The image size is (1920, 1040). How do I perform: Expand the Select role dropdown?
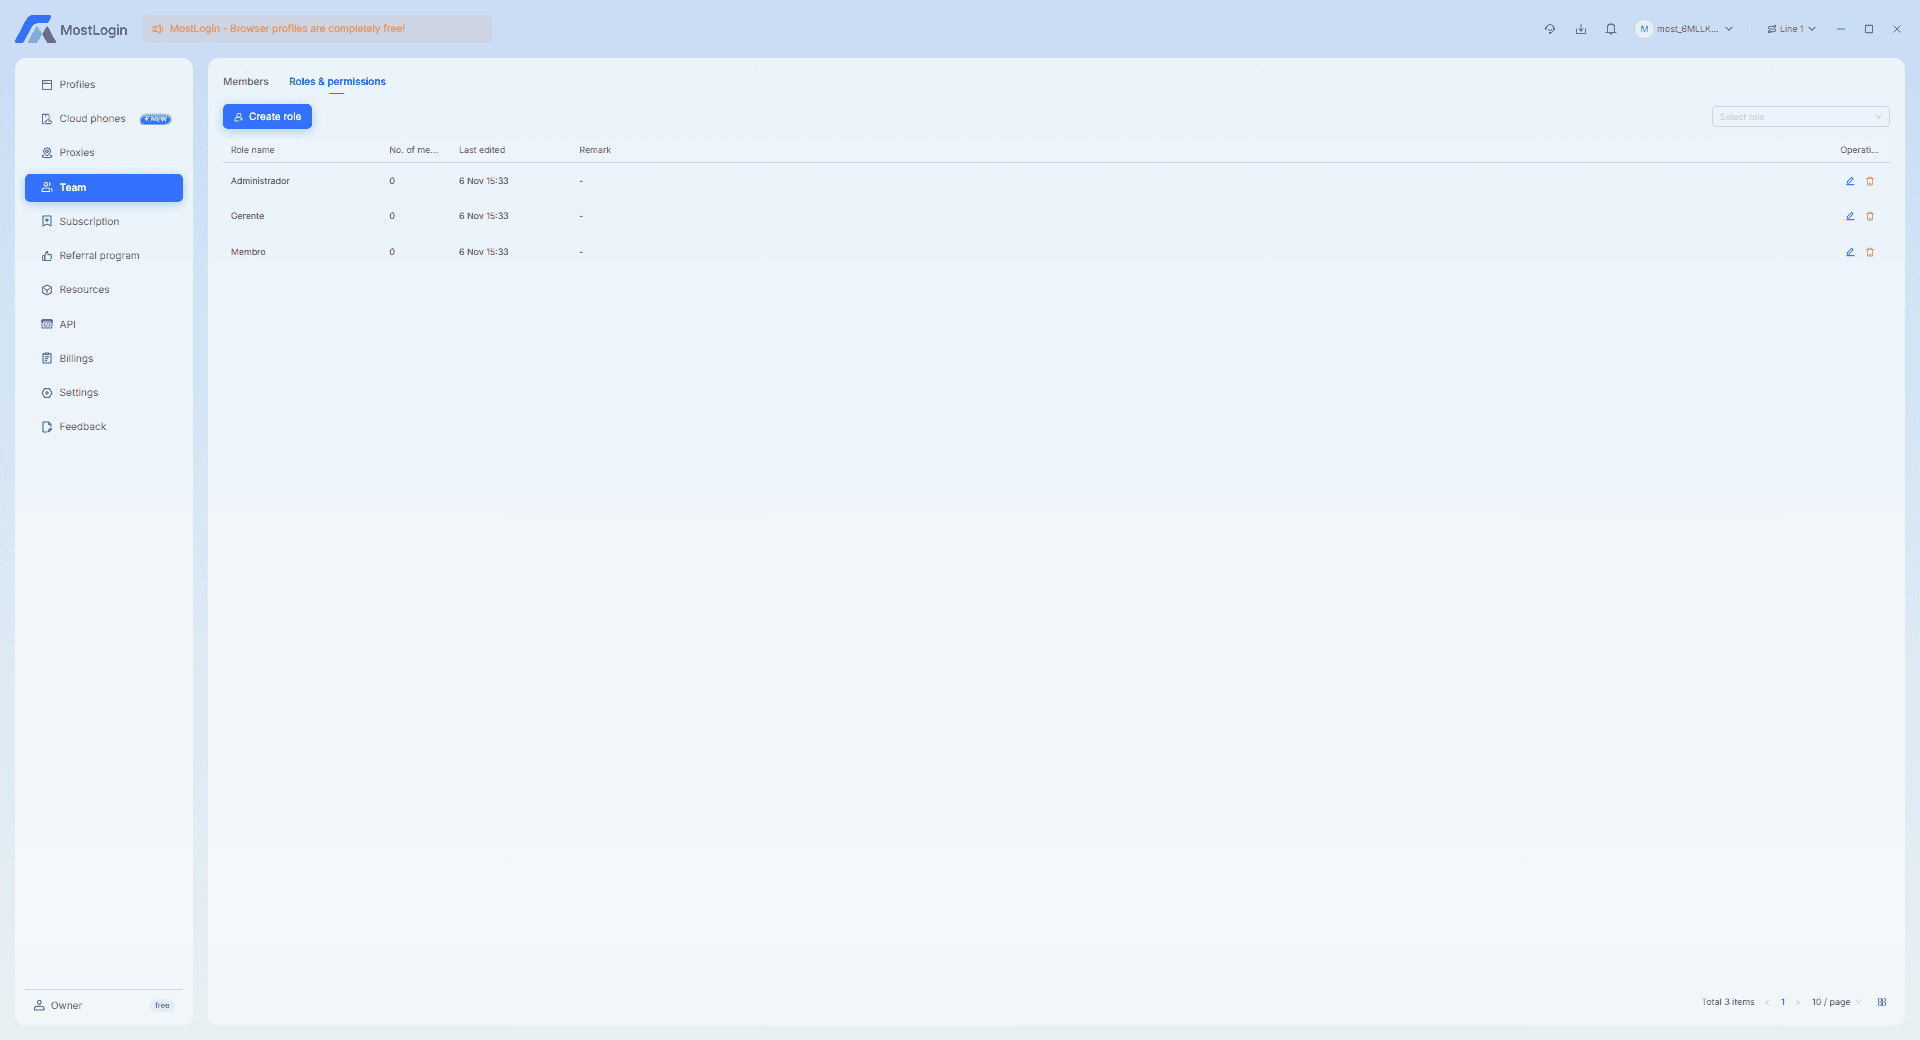pos(1799,117)
